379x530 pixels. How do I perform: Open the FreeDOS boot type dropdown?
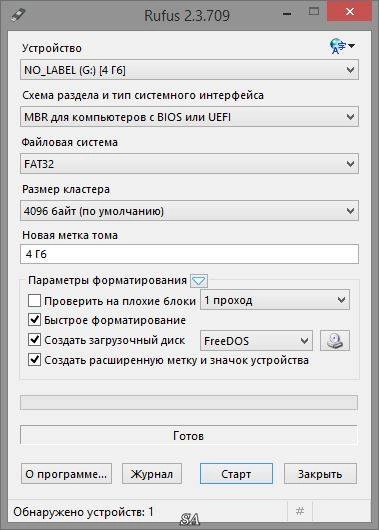tap(256, 341)
